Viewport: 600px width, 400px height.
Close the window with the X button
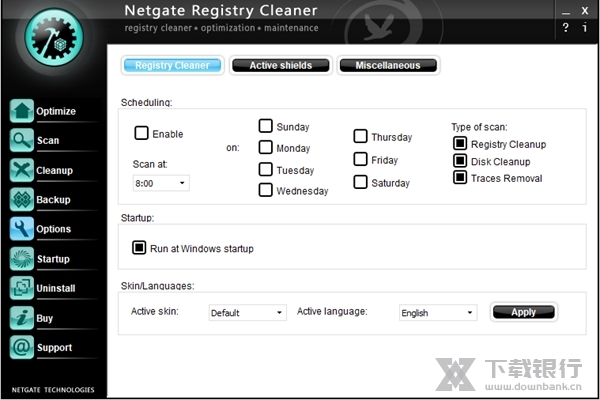click(x=585, y=11)
